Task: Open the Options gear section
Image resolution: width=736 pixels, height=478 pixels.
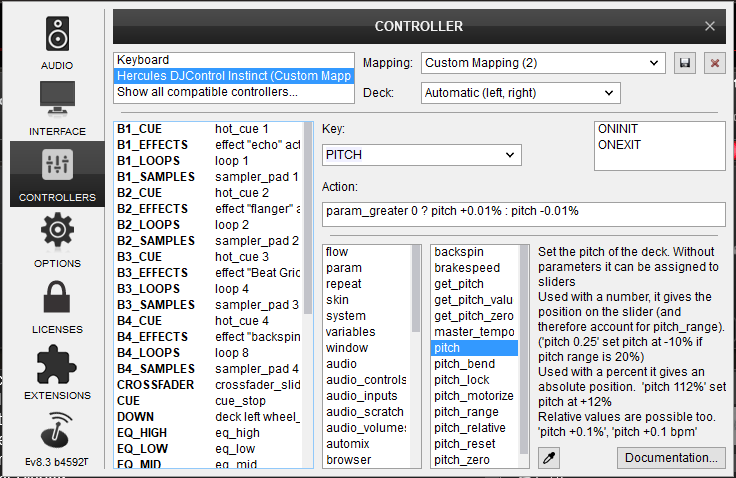Action: coord(57,240)
